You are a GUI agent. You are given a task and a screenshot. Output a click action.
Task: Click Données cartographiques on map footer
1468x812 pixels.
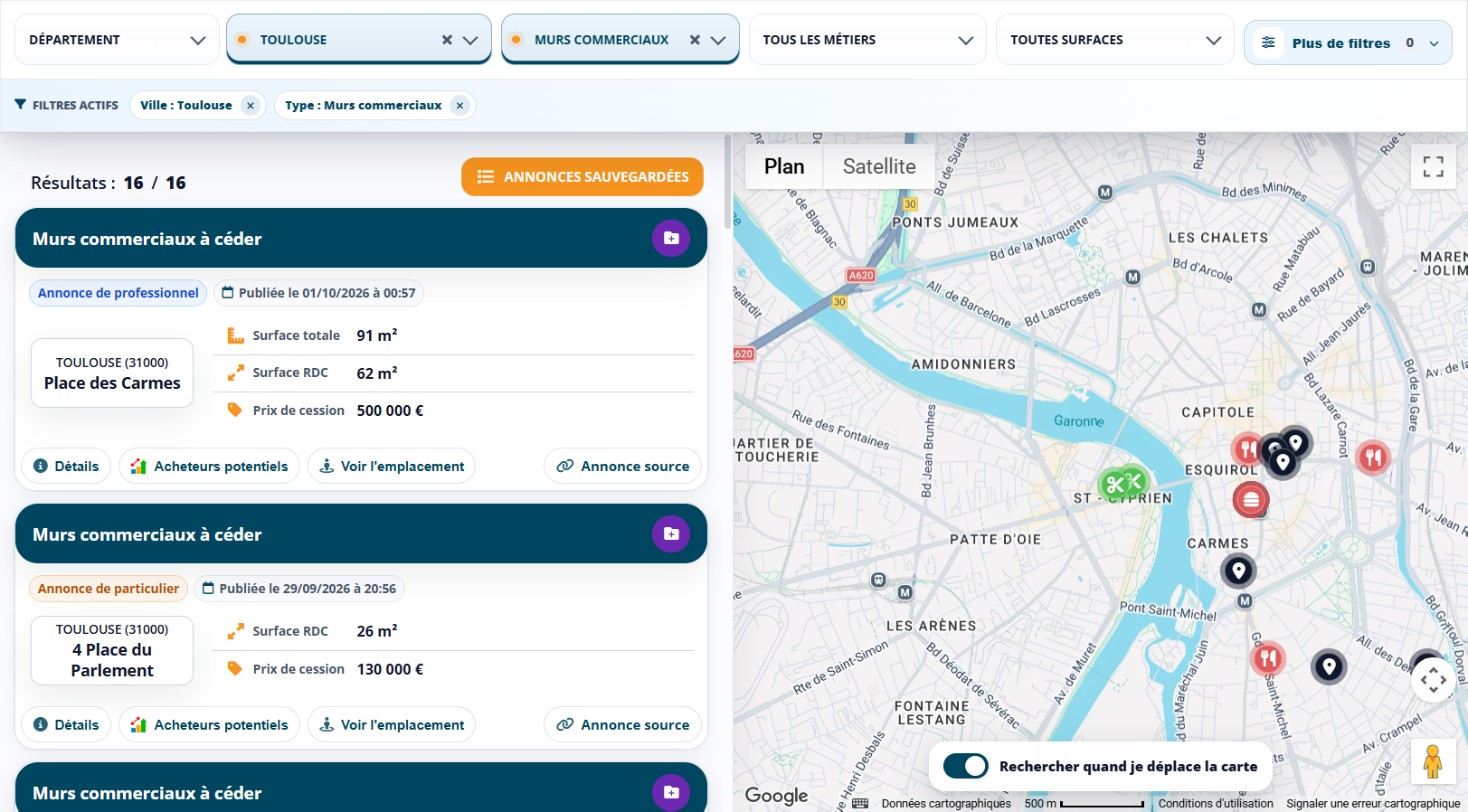coord(946,804)
